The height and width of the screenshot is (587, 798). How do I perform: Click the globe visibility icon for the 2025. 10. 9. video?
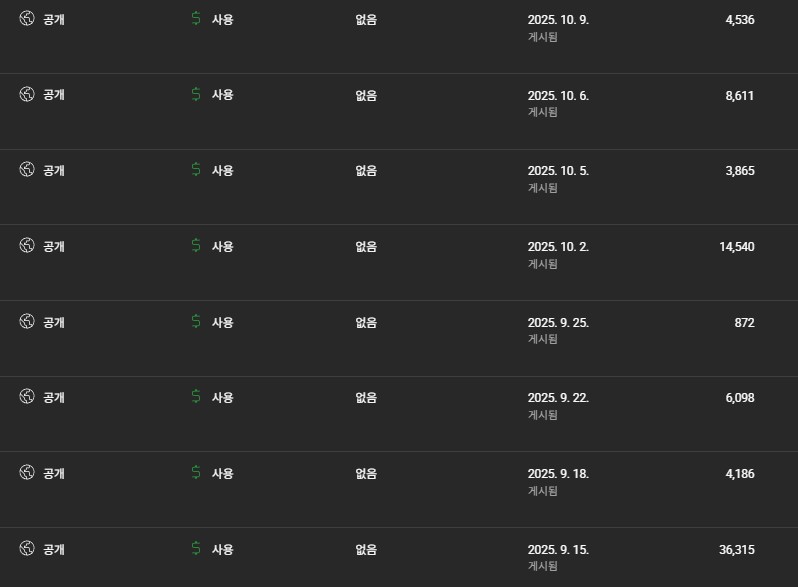coord(27,19)
